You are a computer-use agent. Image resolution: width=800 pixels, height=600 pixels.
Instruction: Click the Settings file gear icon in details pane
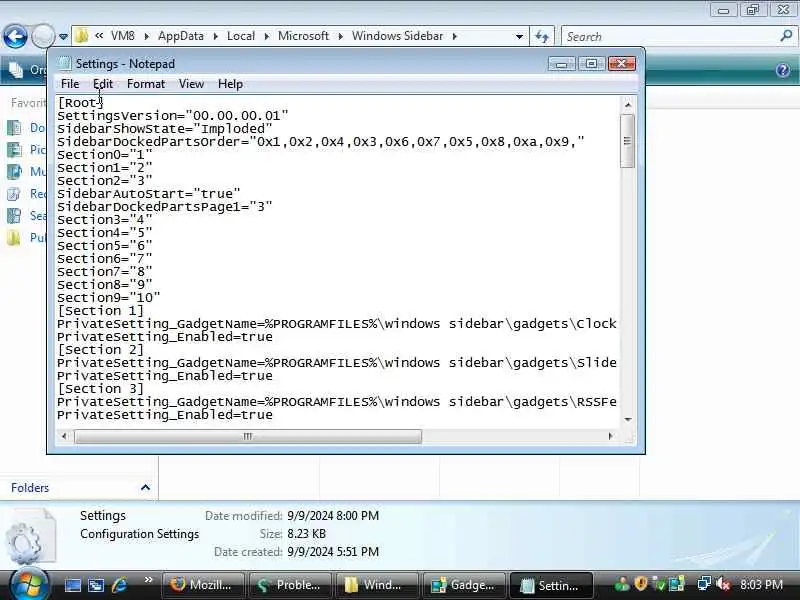pyautogui.click(x=30, y=537)
